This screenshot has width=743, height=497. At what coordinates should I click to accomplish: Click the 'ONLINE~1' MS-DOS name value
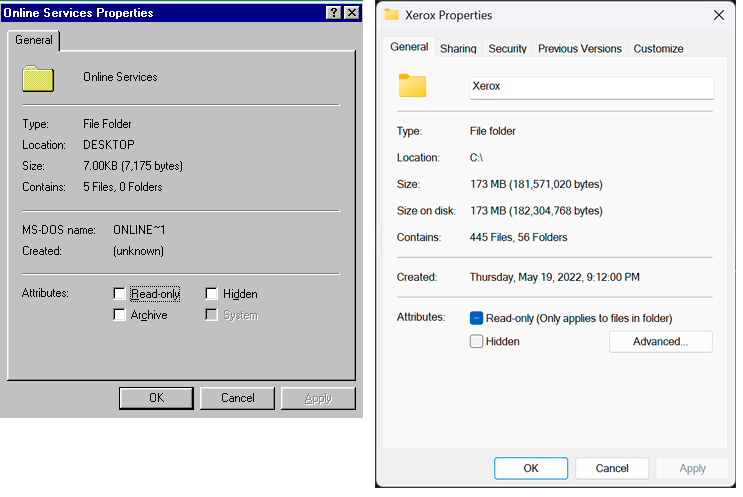point(139,230)
